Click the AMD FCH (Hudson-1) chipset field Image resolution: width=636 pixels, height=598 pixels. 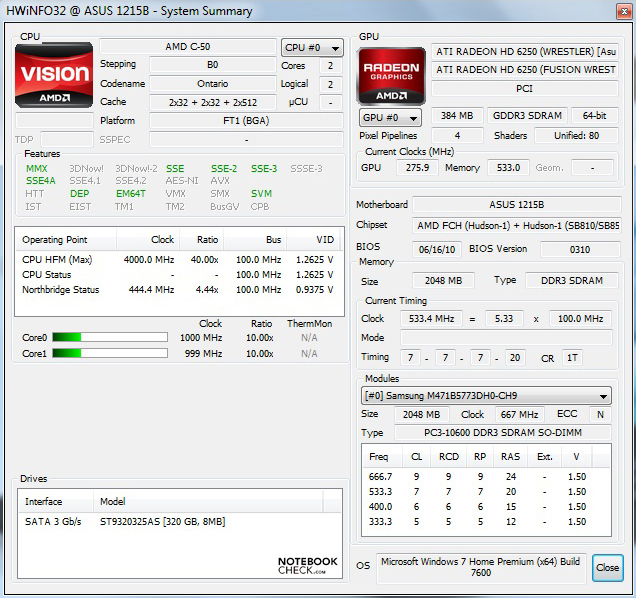point(517,226)
